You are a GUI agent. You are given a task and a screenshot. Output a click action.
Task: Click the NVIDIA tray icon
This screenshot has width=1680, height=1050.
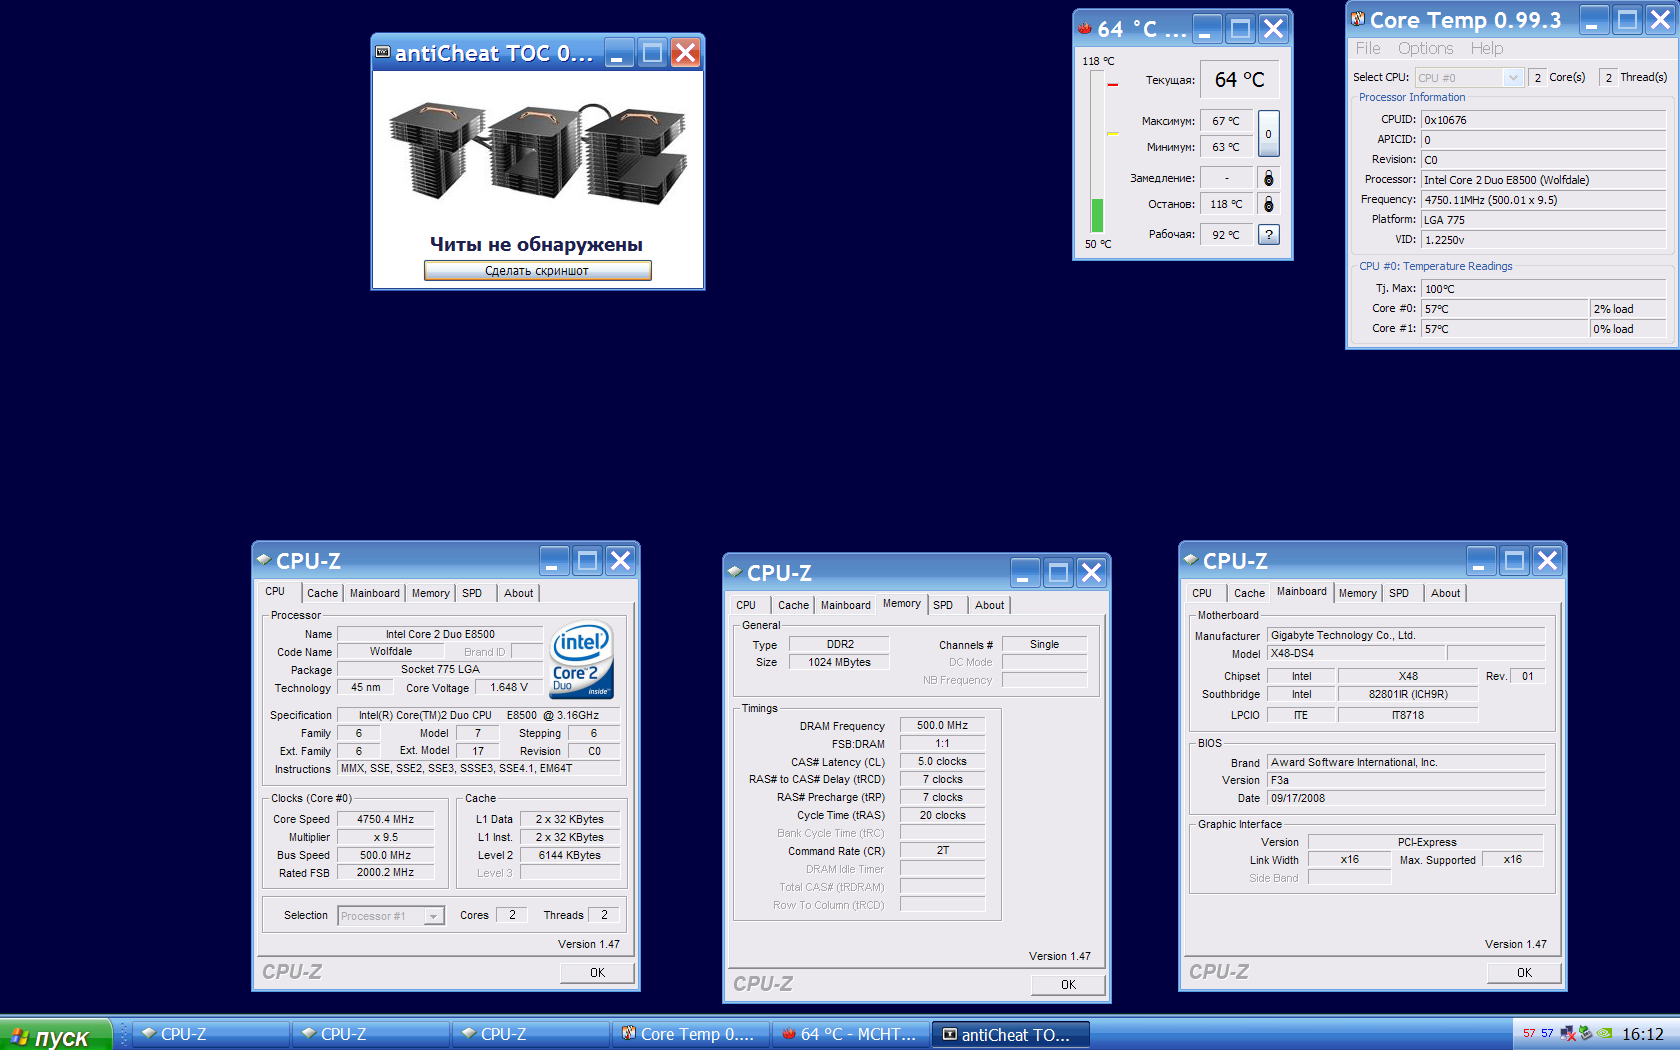(x=1604, y=1034)
